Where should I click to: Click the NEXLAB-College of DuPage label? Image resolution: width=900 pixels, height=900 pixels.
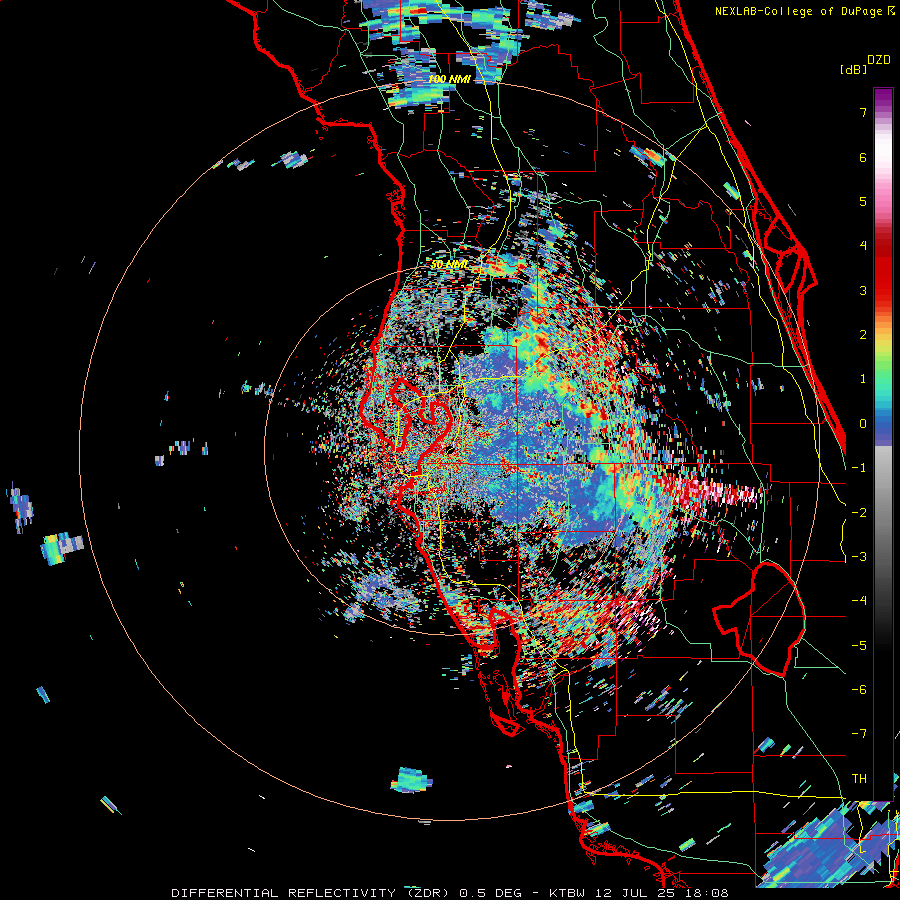804,11
